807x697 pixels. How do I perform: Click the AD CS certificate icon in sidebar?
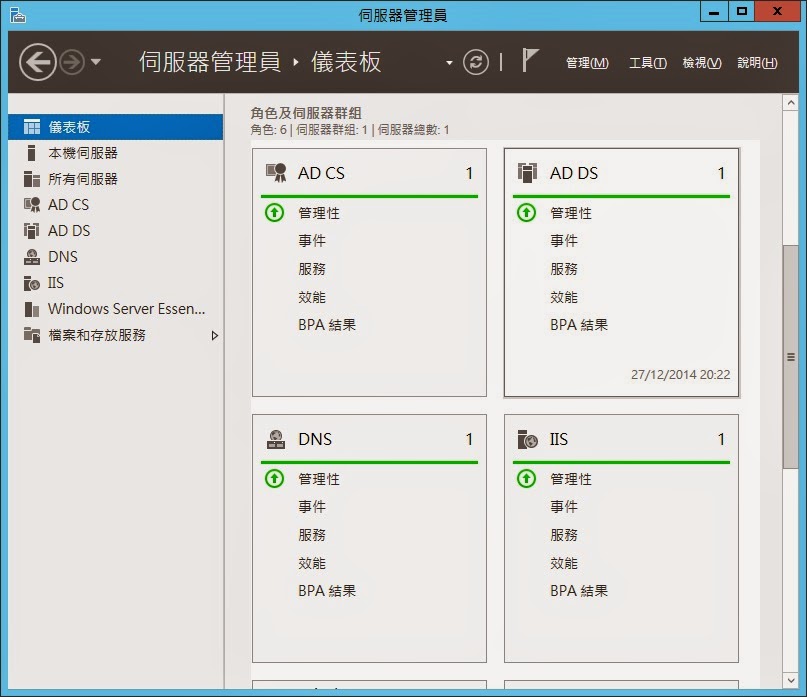pyautogui.click(x=32, y=205)
